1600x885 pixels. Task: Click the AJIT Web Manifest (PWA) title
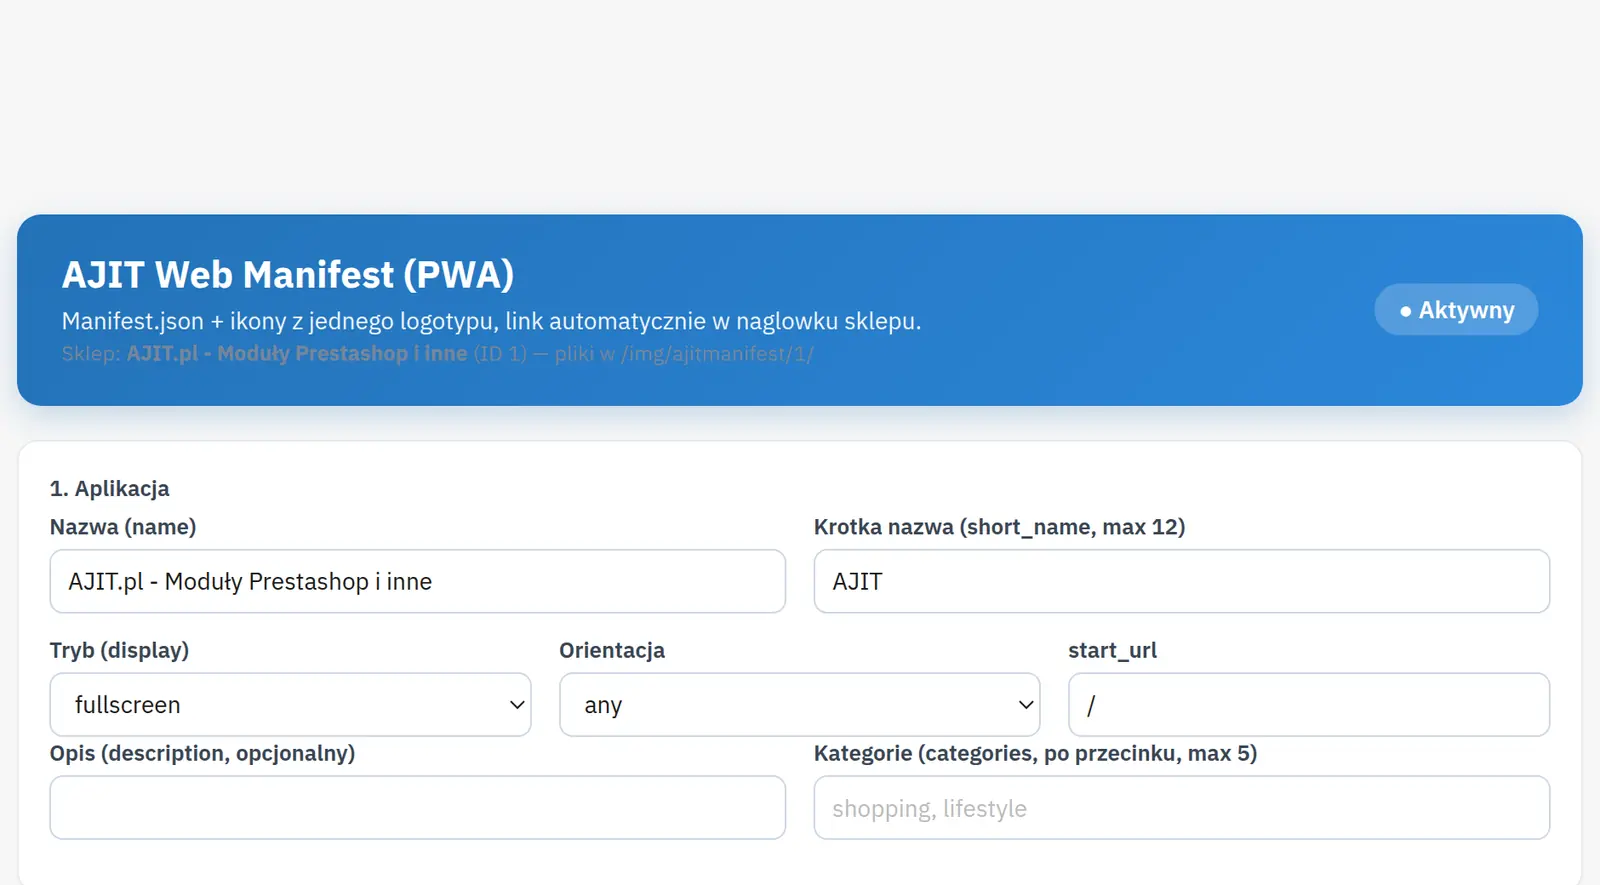tap(288, 274)
